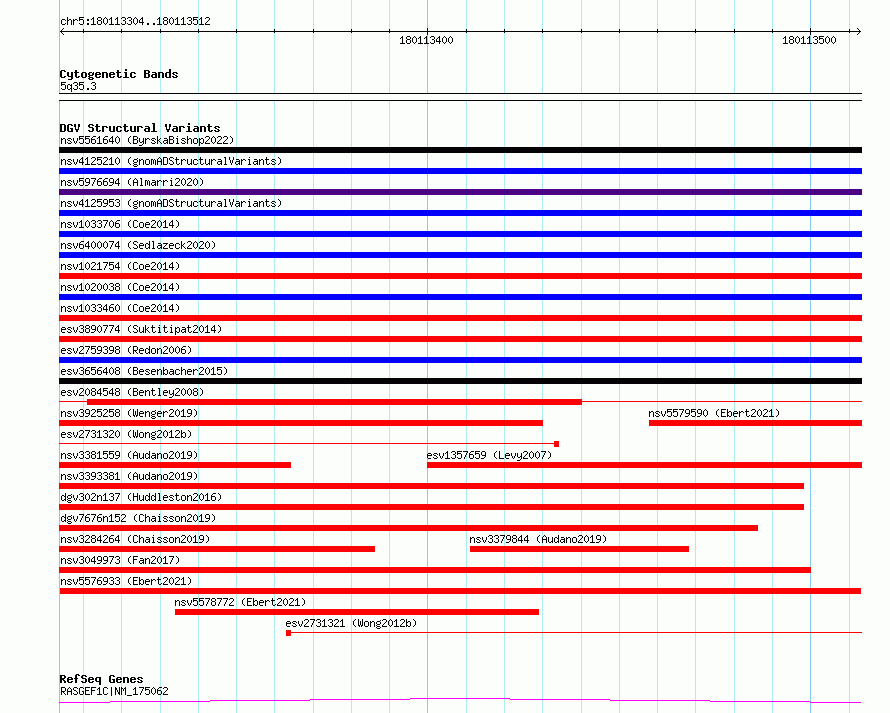Click the Cytogenetic Bands track title
This screenshot has width=890, height=713.
[x=119, y=74]
